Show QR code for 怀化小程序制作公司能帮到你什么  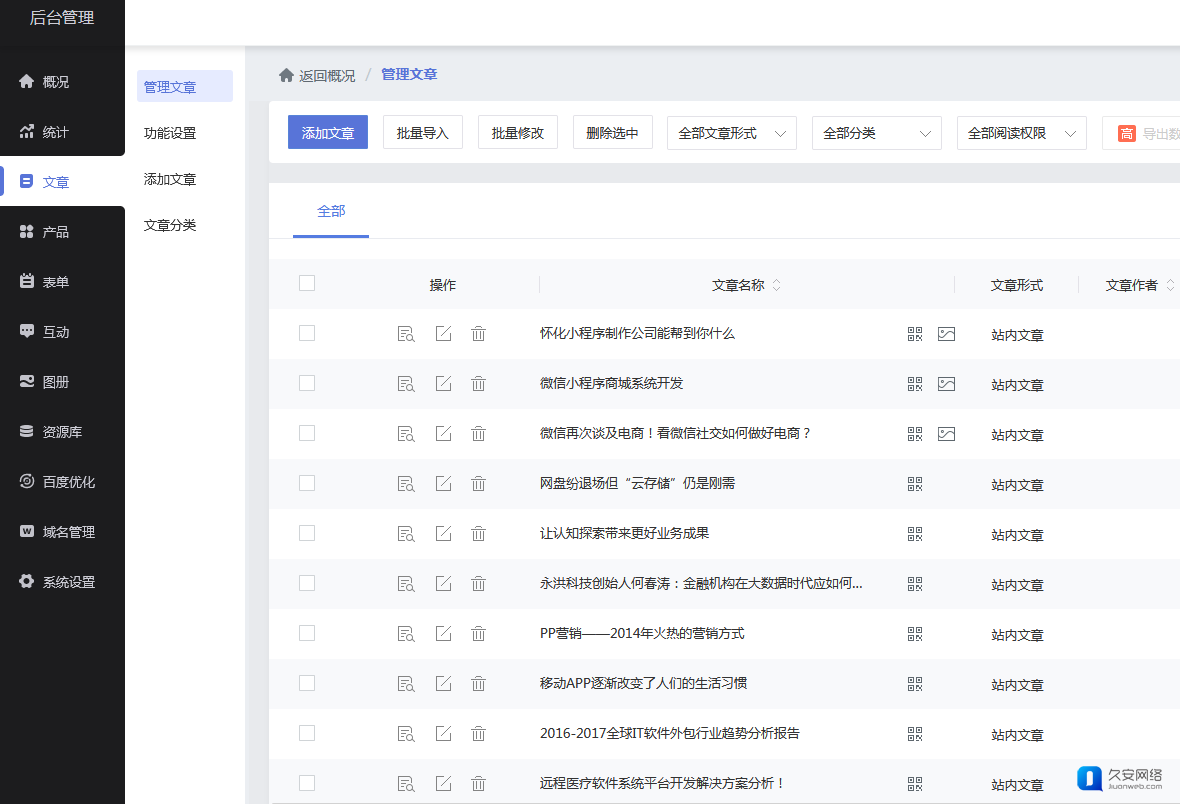pos(915,333)
